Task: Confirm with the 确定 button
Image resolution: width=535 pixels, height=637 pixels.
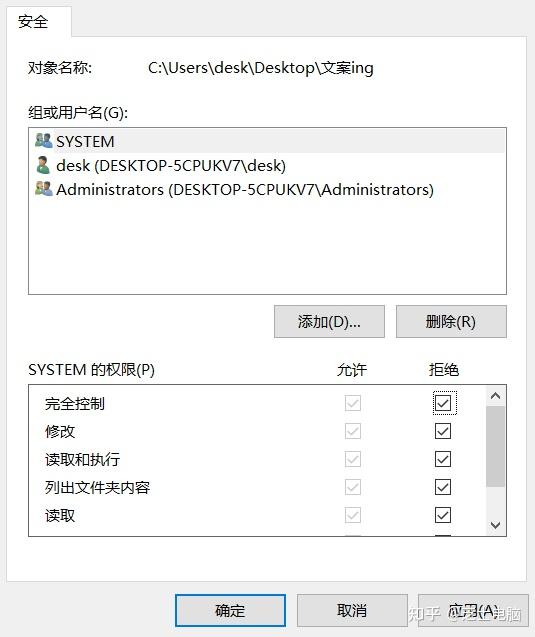Action: 230,611
